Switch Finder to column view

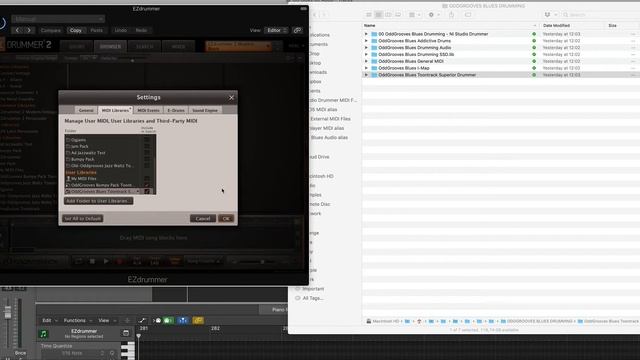tap(388, 15)
